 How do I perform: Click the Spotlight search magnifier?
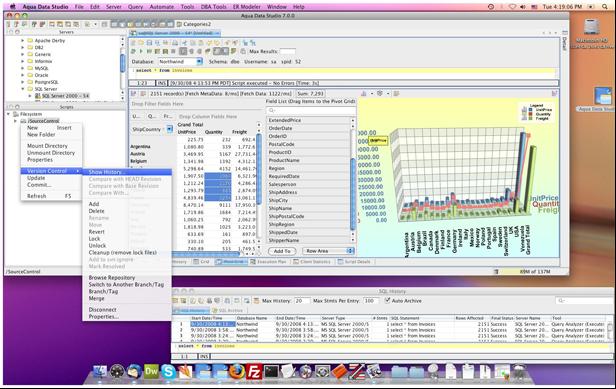pos(606,7)
